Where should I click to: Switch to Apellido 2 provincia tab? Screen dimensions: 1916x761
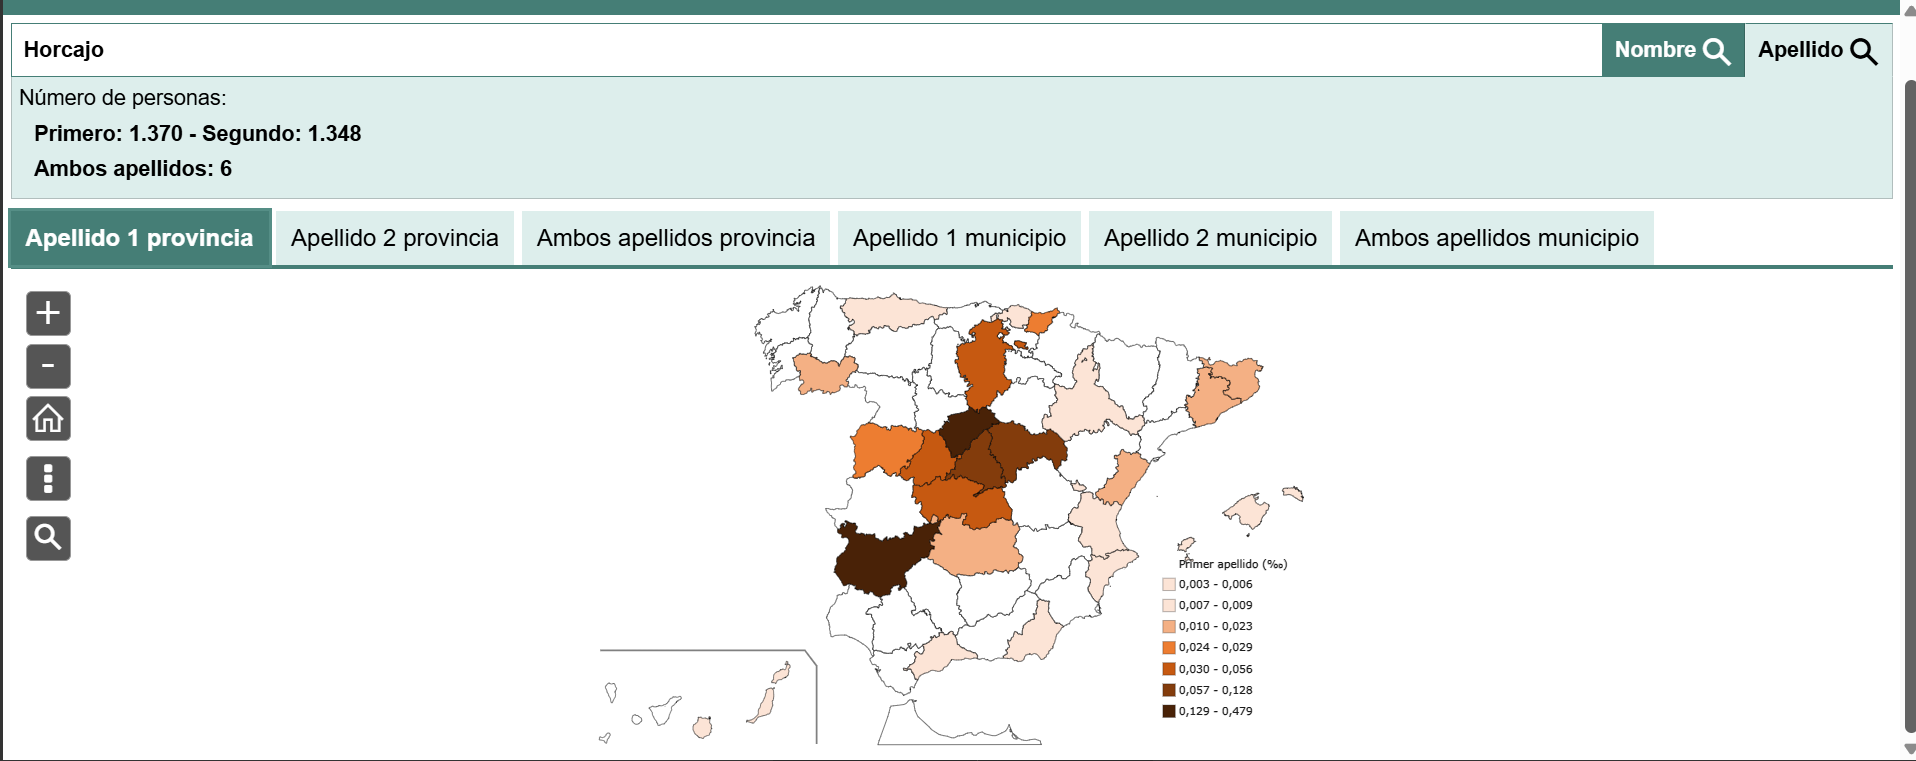(x=394, y=238)
